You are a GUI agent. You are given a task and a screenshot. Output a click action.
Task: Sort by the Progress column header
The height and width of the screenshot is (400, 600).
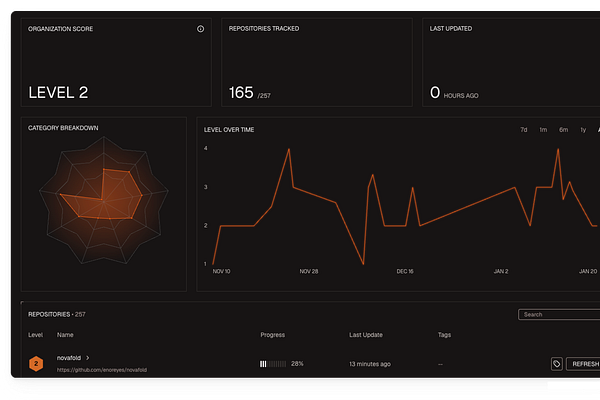click(272, 335)
